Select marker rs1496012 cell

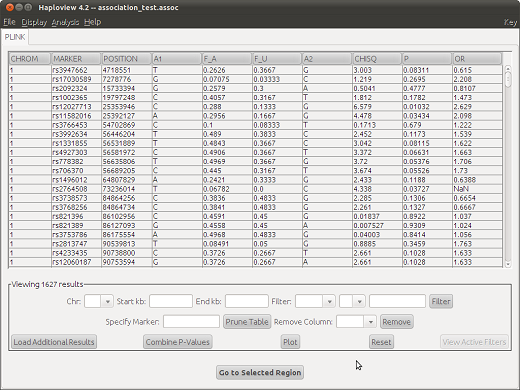[76, 180]
